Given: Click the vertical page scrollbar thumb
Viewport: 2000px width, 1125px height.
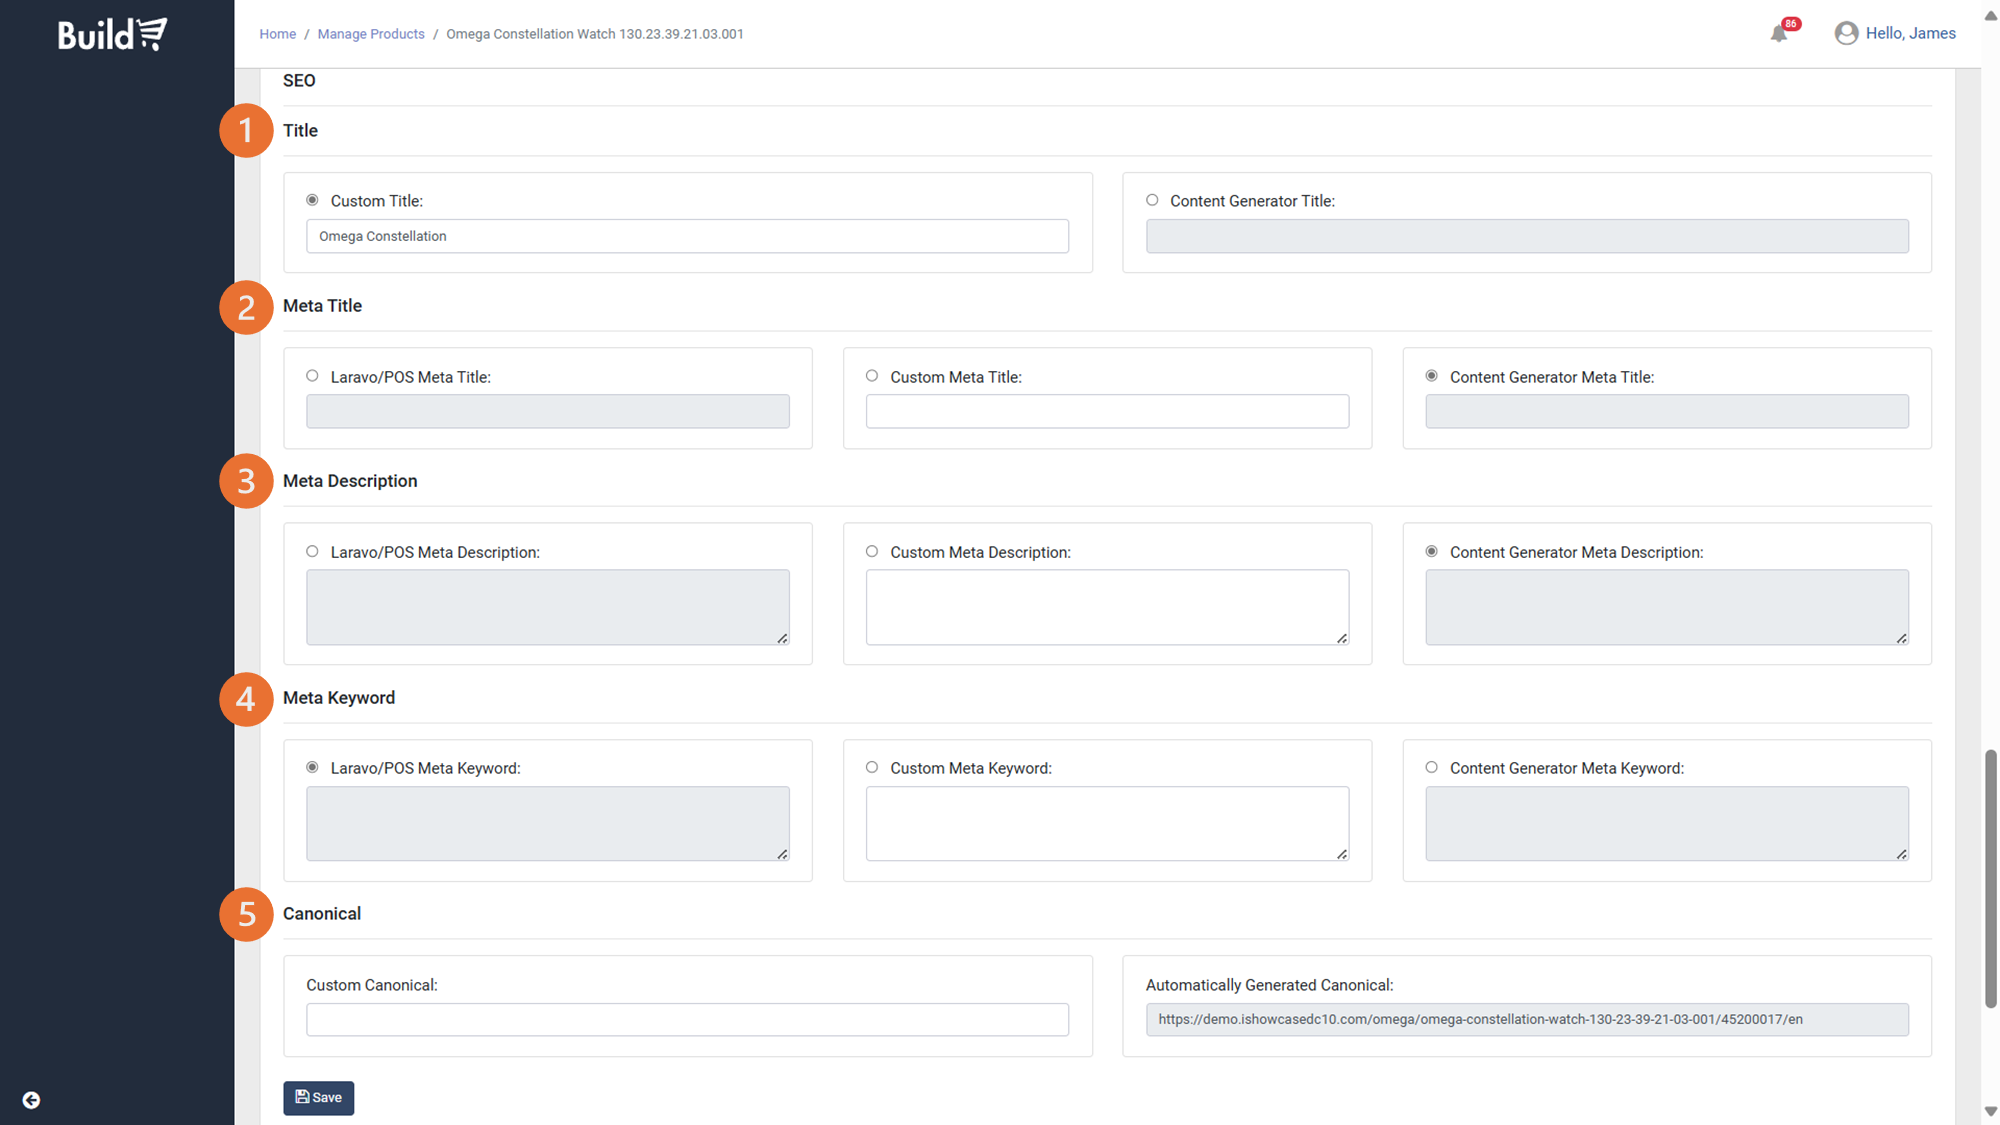Looking at the screenshot, I should coord(1990,878).
